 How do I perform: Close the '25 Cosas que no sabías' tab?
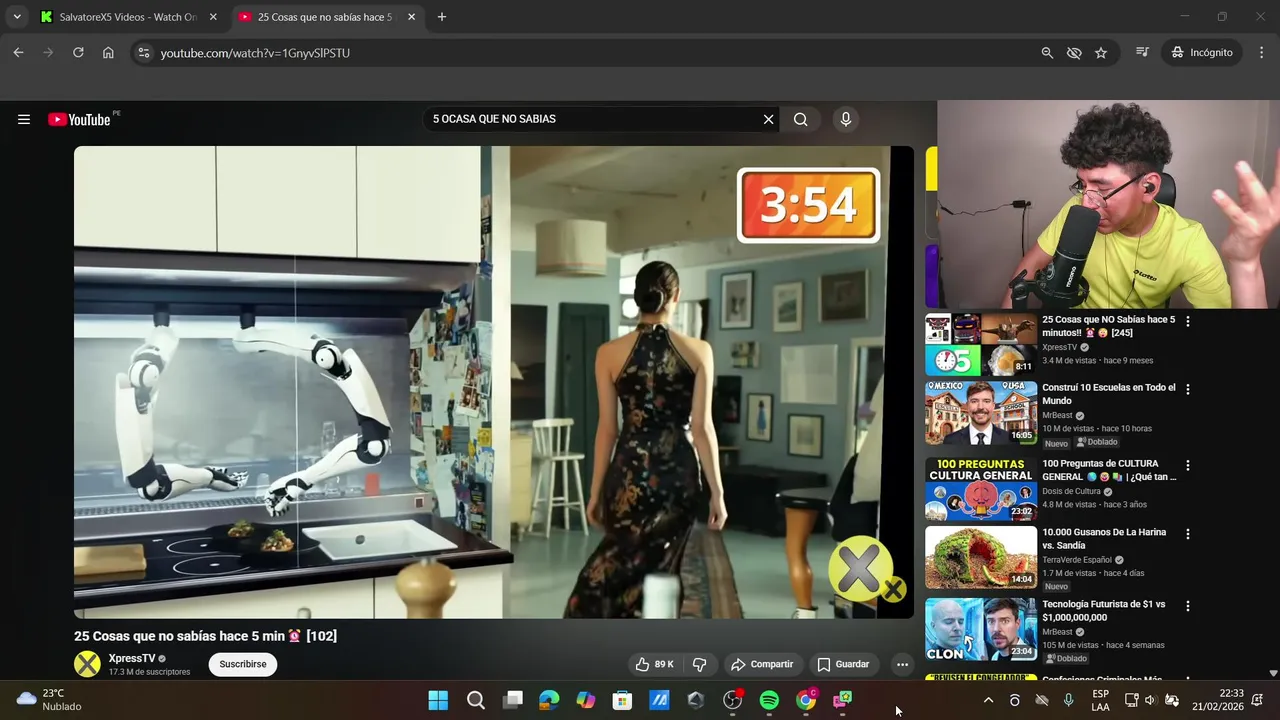pos(411,17)
